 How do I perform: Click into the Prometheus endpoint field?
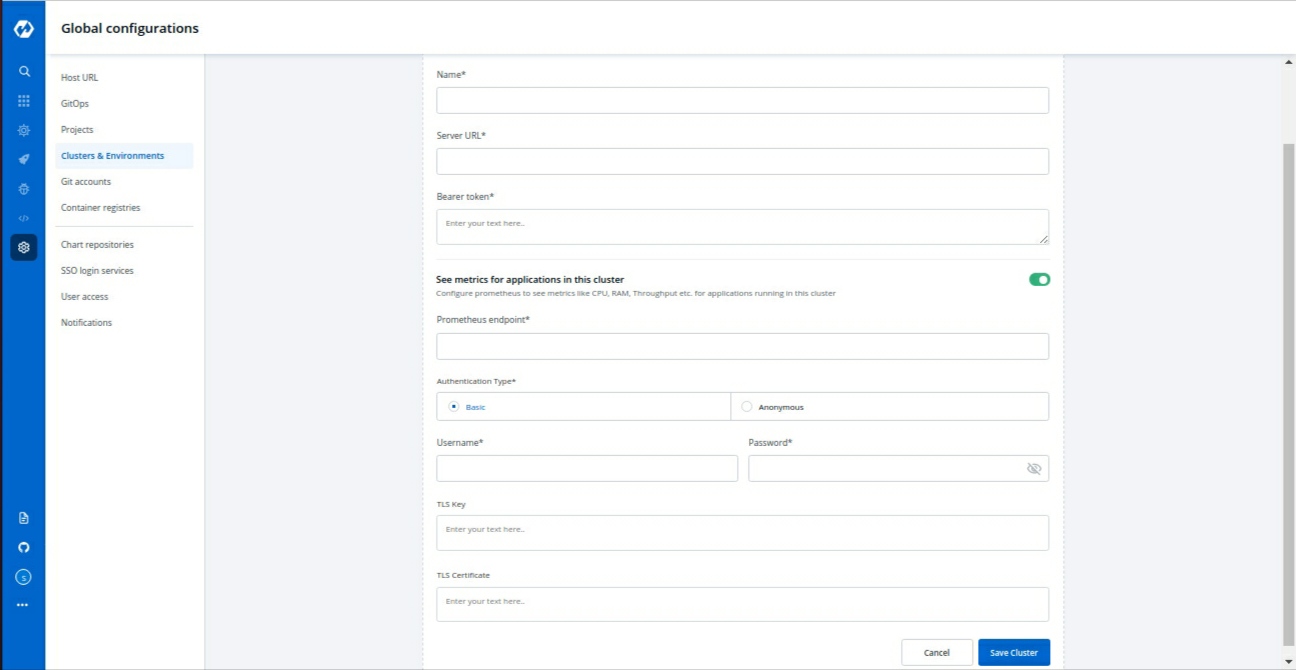[742, 346]
